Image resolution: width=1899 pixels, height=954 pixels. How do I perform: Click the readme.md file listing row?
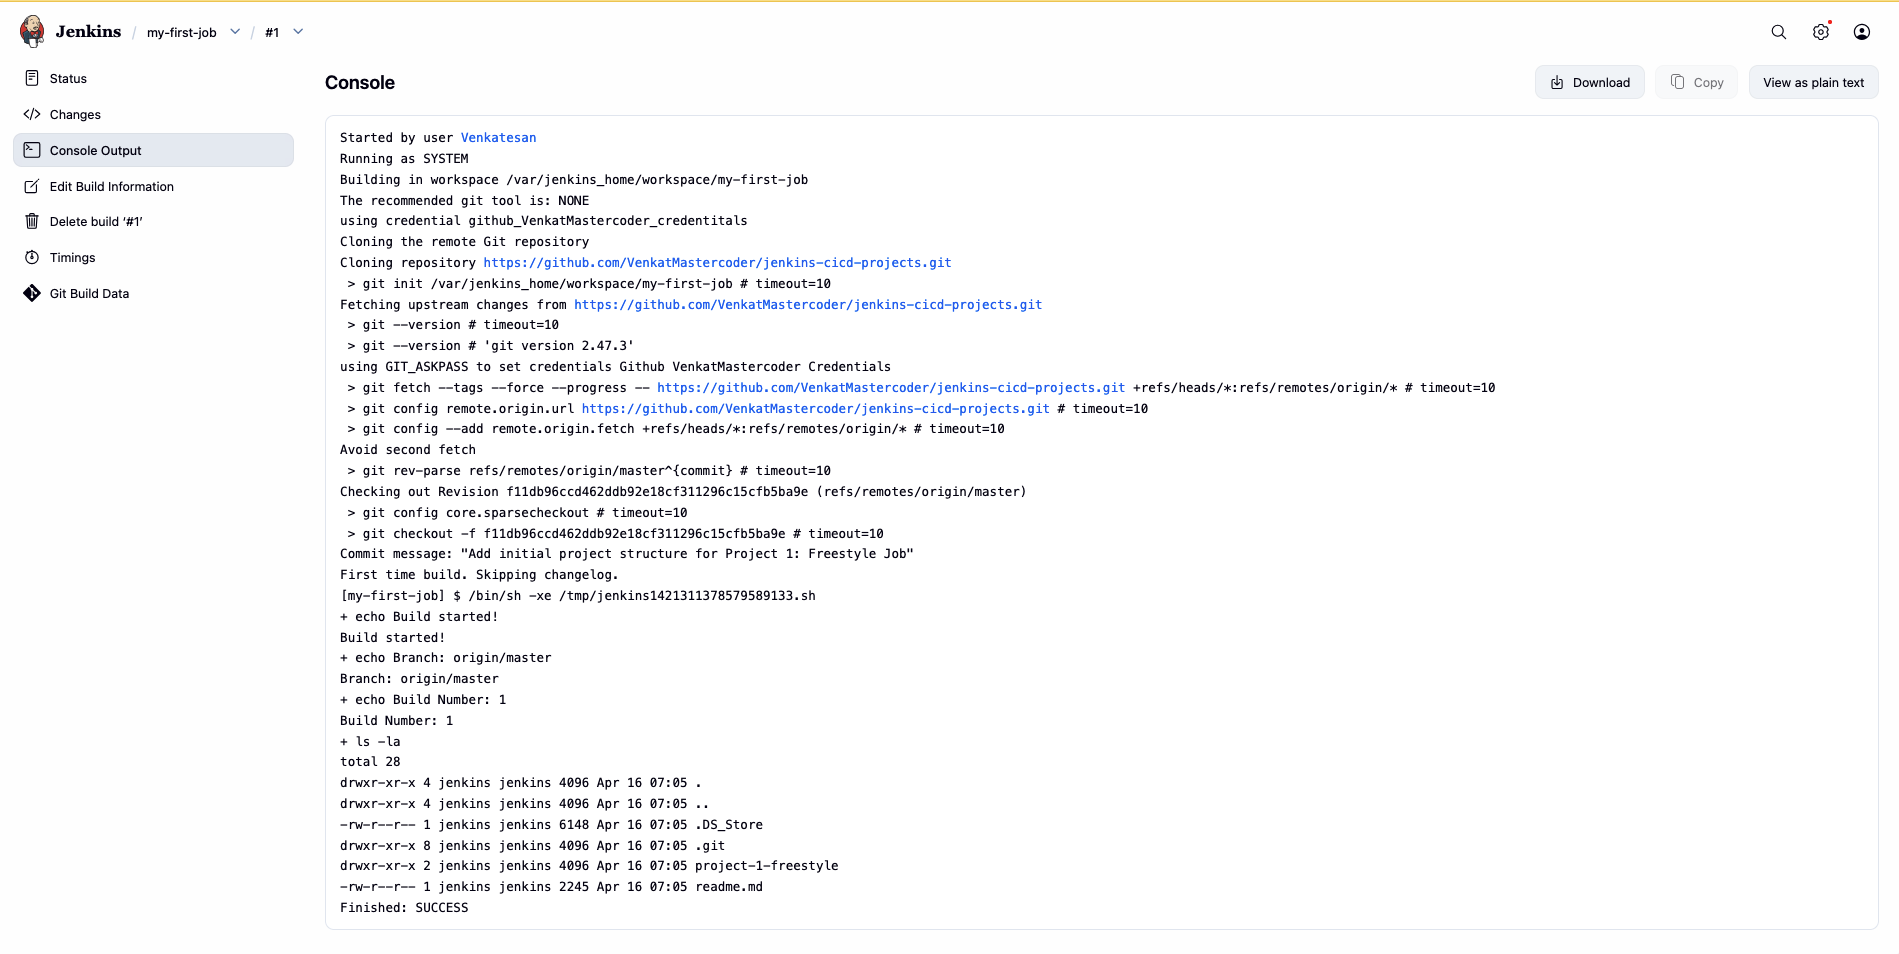551,887
